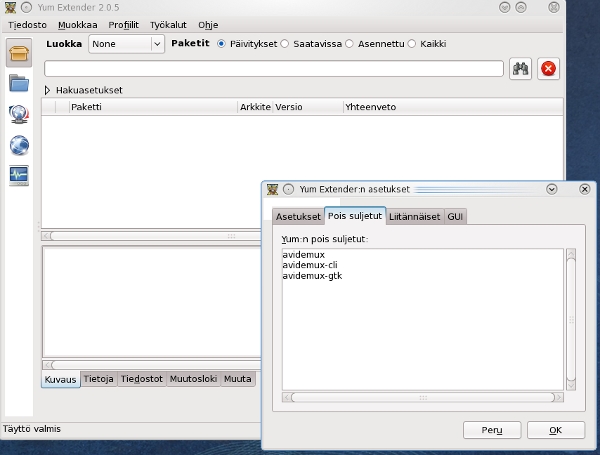Viewport: 600px width, 455px height.
Task: Click the OK button
Action: pos(556,430)
